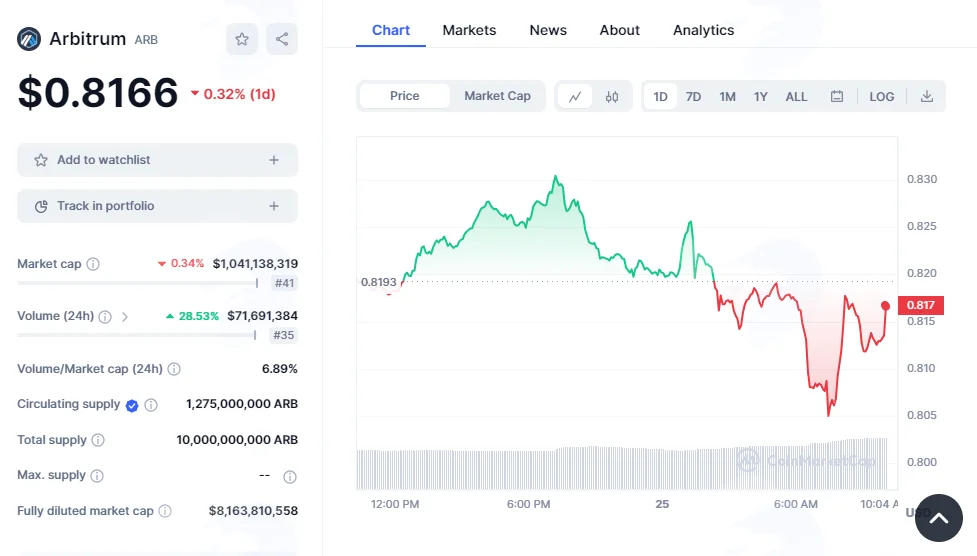Click Add to watchlist button
Viewport: 977px width, 556px height.
coord(157,160)
